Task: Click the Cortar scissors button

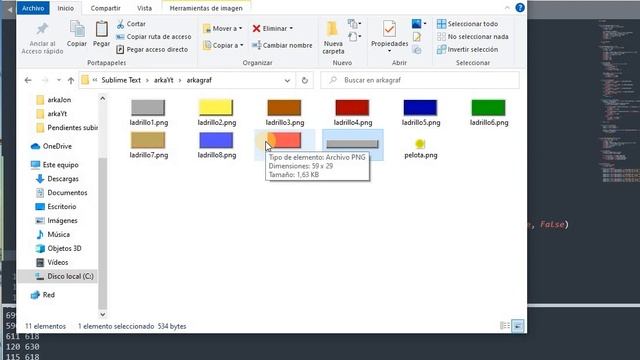Action: tap(131, 24)
